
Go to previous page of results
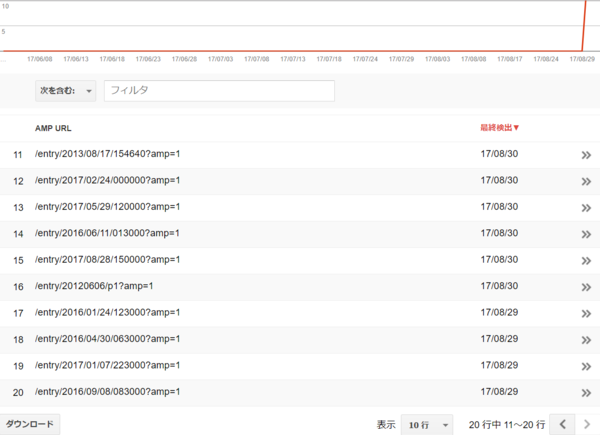coord(562,424)
